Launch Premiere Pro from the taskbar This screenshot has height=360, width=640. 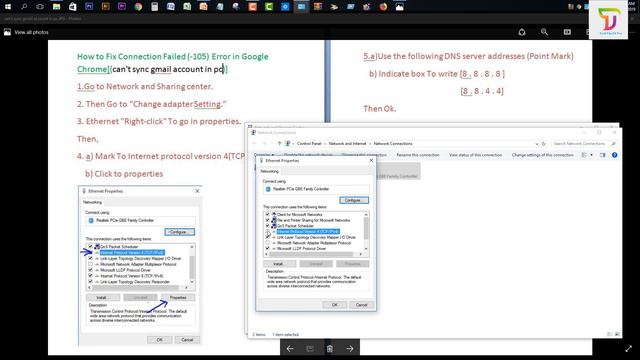coord(122,7)
